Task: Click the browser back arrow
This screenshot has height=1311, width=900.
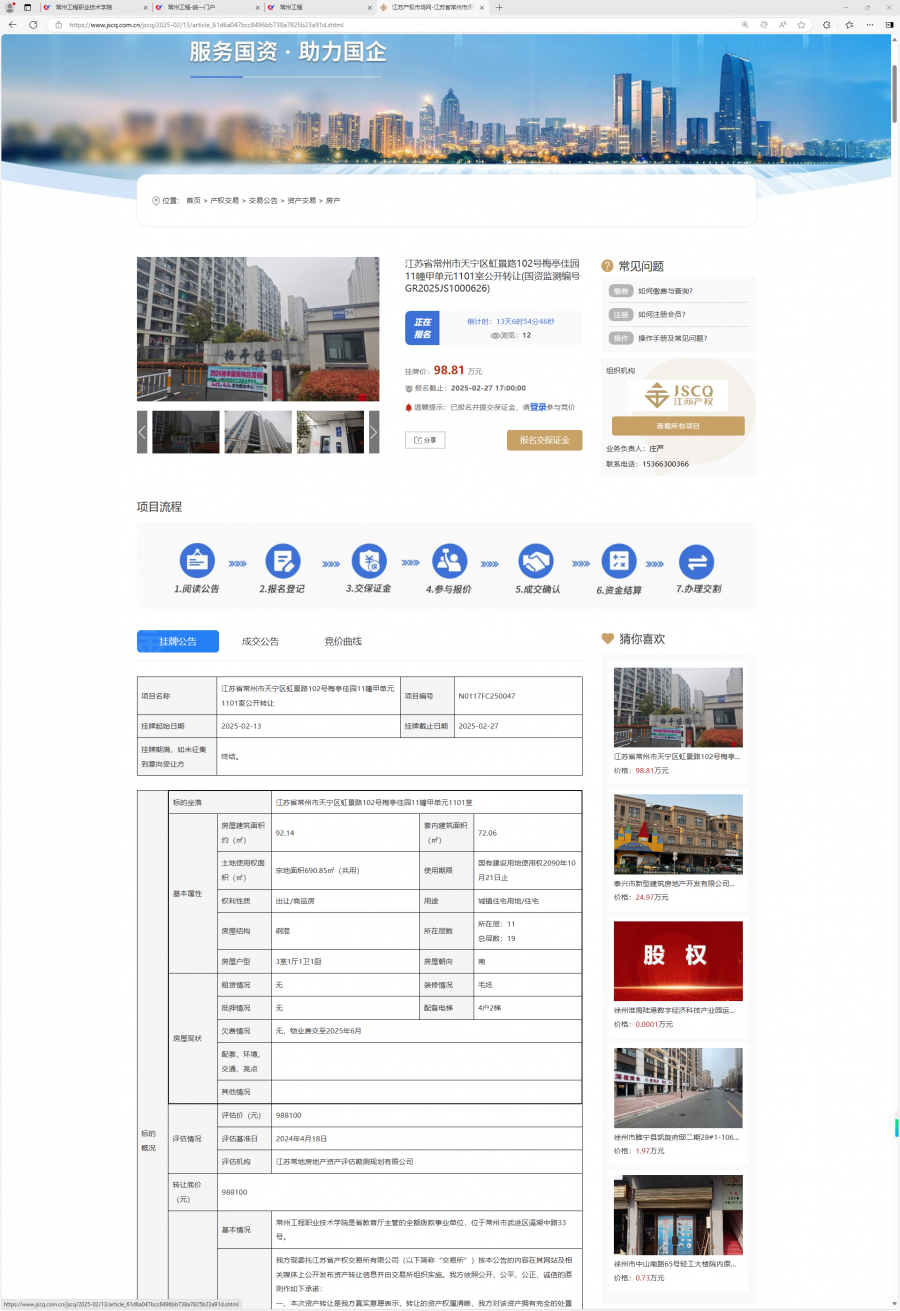Action: [13, 24]
